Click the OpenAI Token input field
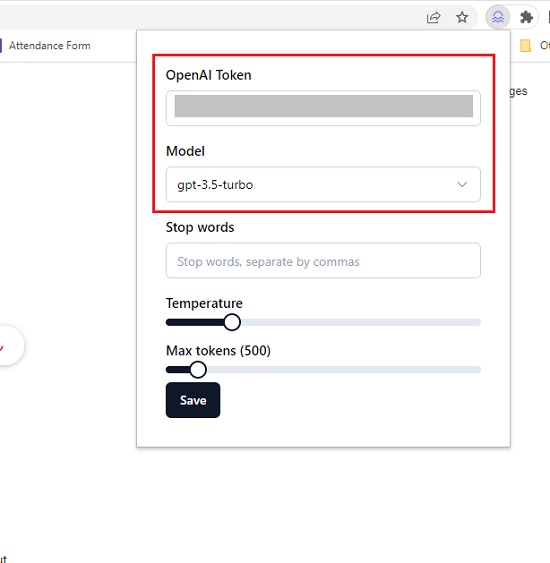The height and width of the screenshot is (563, 550). coord(323,108)
